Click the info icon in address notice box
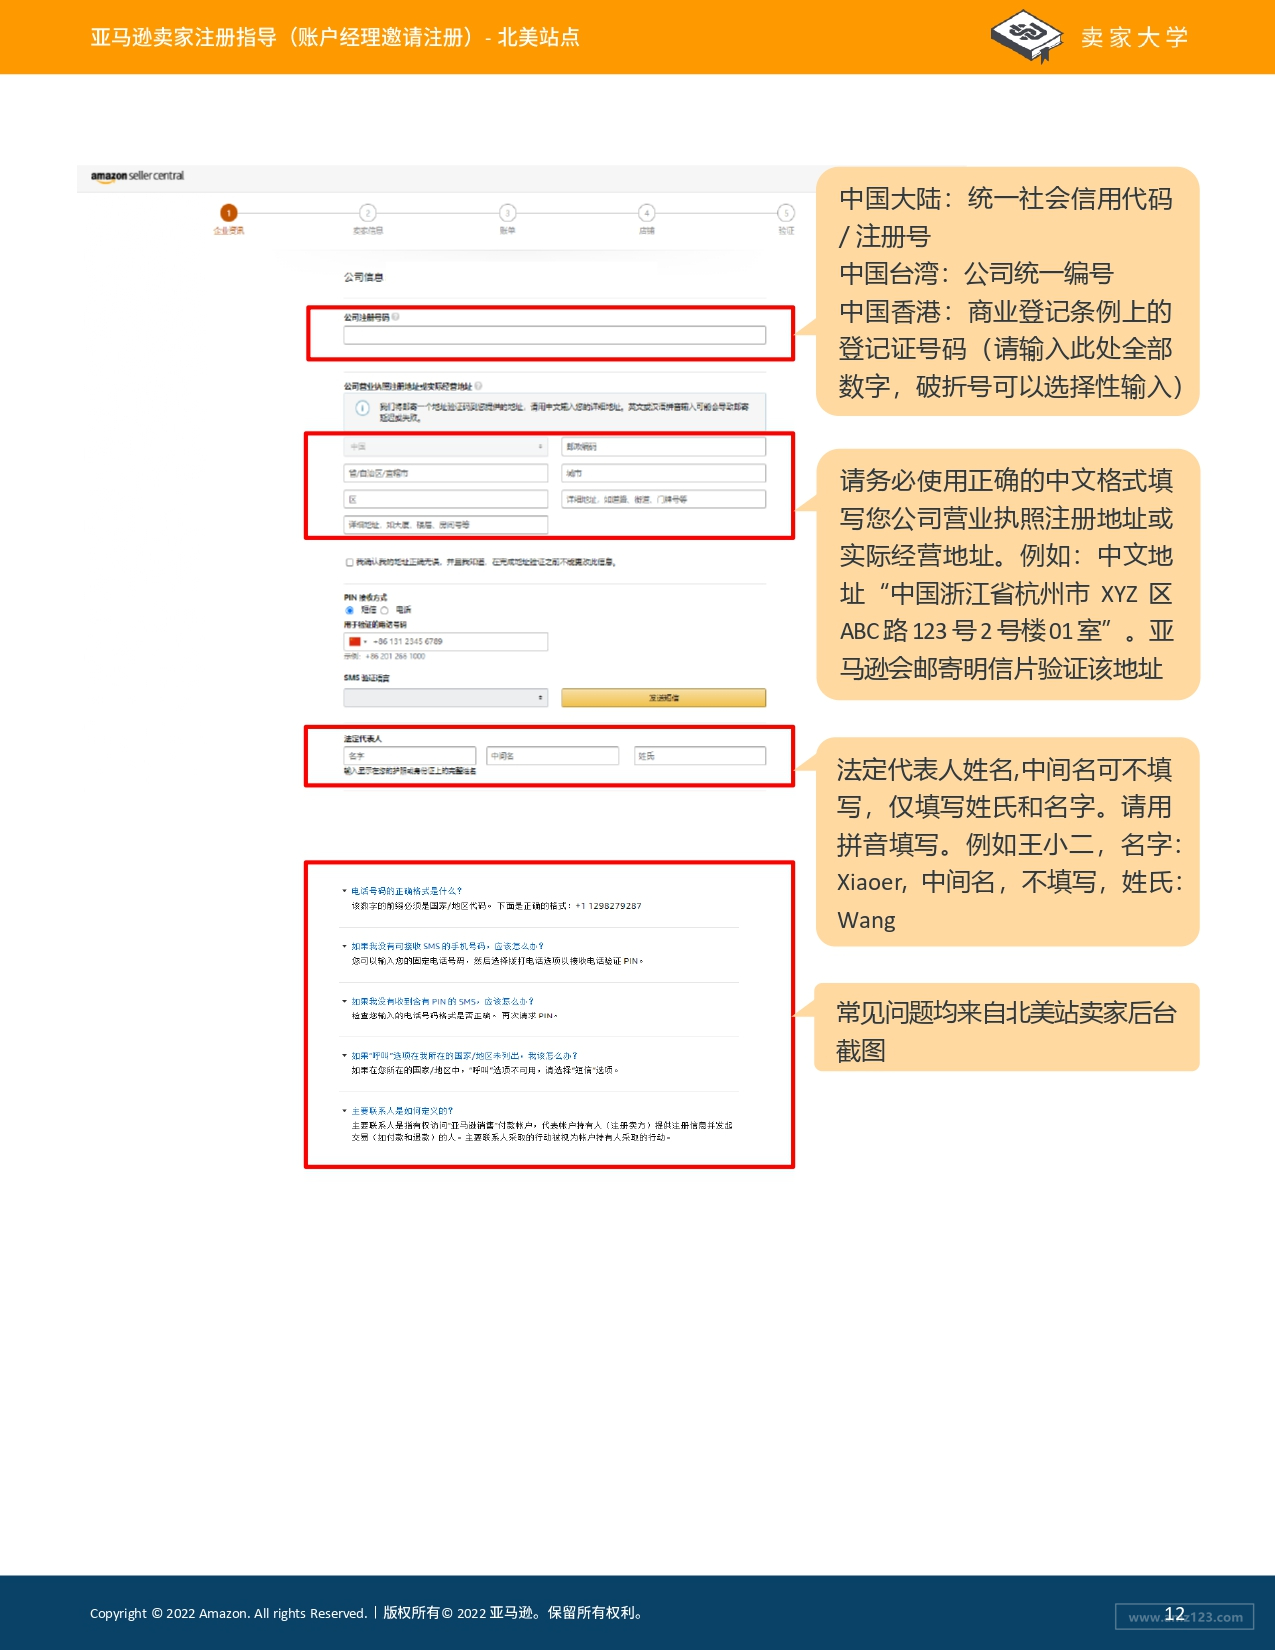The height and width of the screenshot is (1650, 1275). (362, 408)
